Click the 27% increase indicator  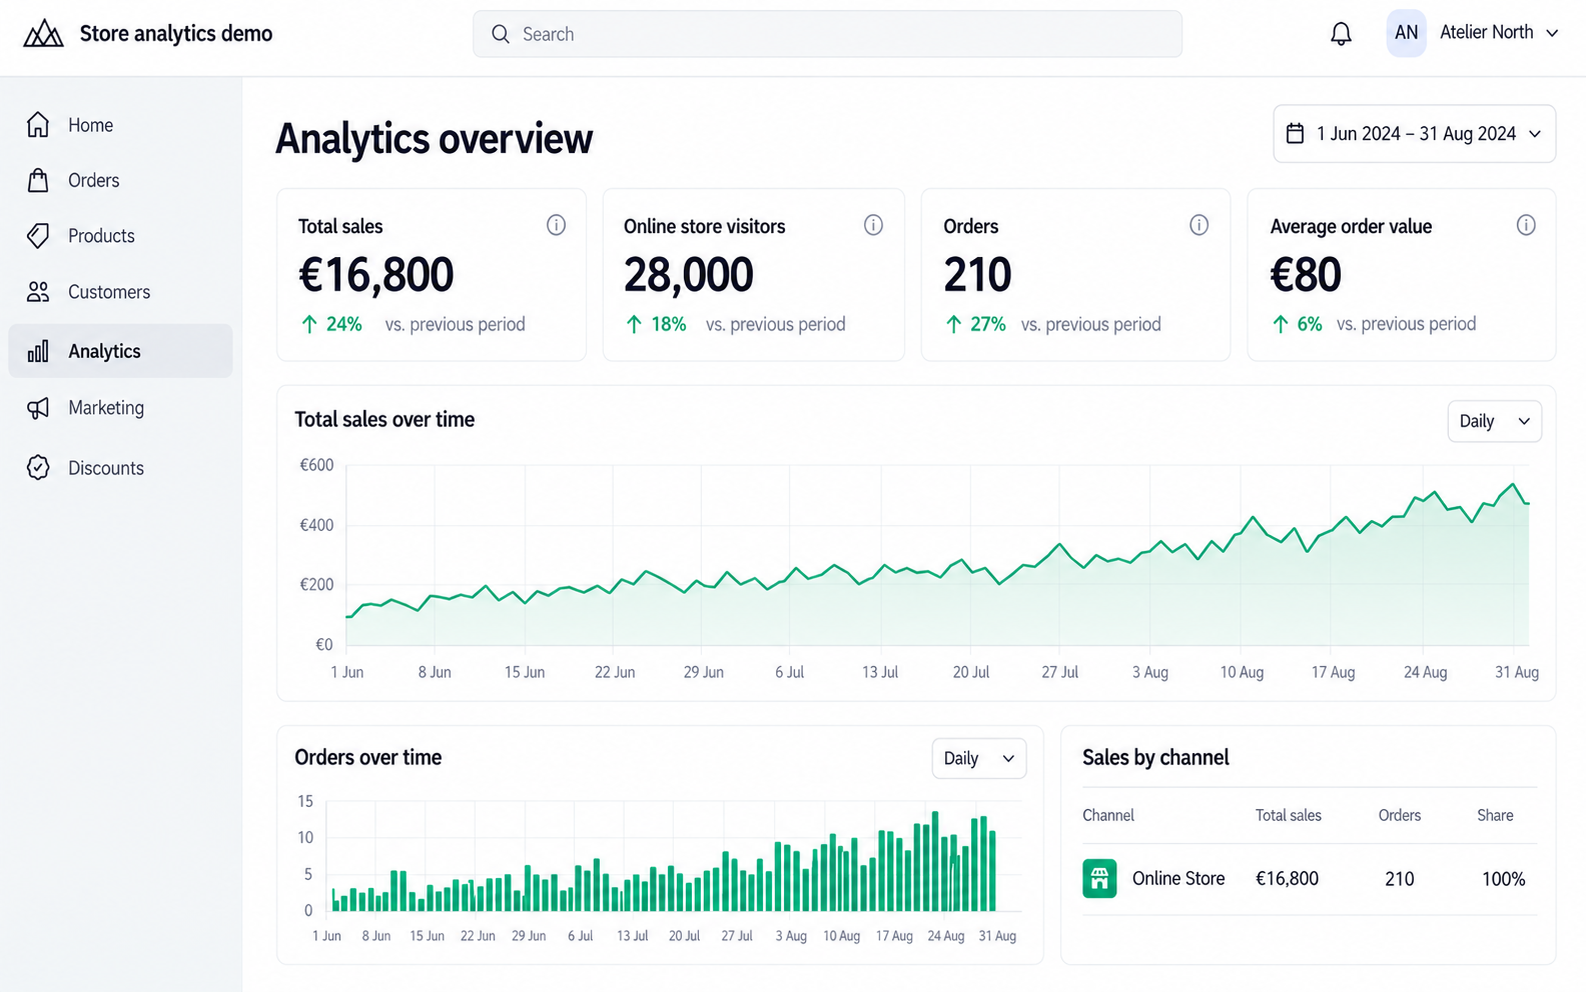point(975,324)
